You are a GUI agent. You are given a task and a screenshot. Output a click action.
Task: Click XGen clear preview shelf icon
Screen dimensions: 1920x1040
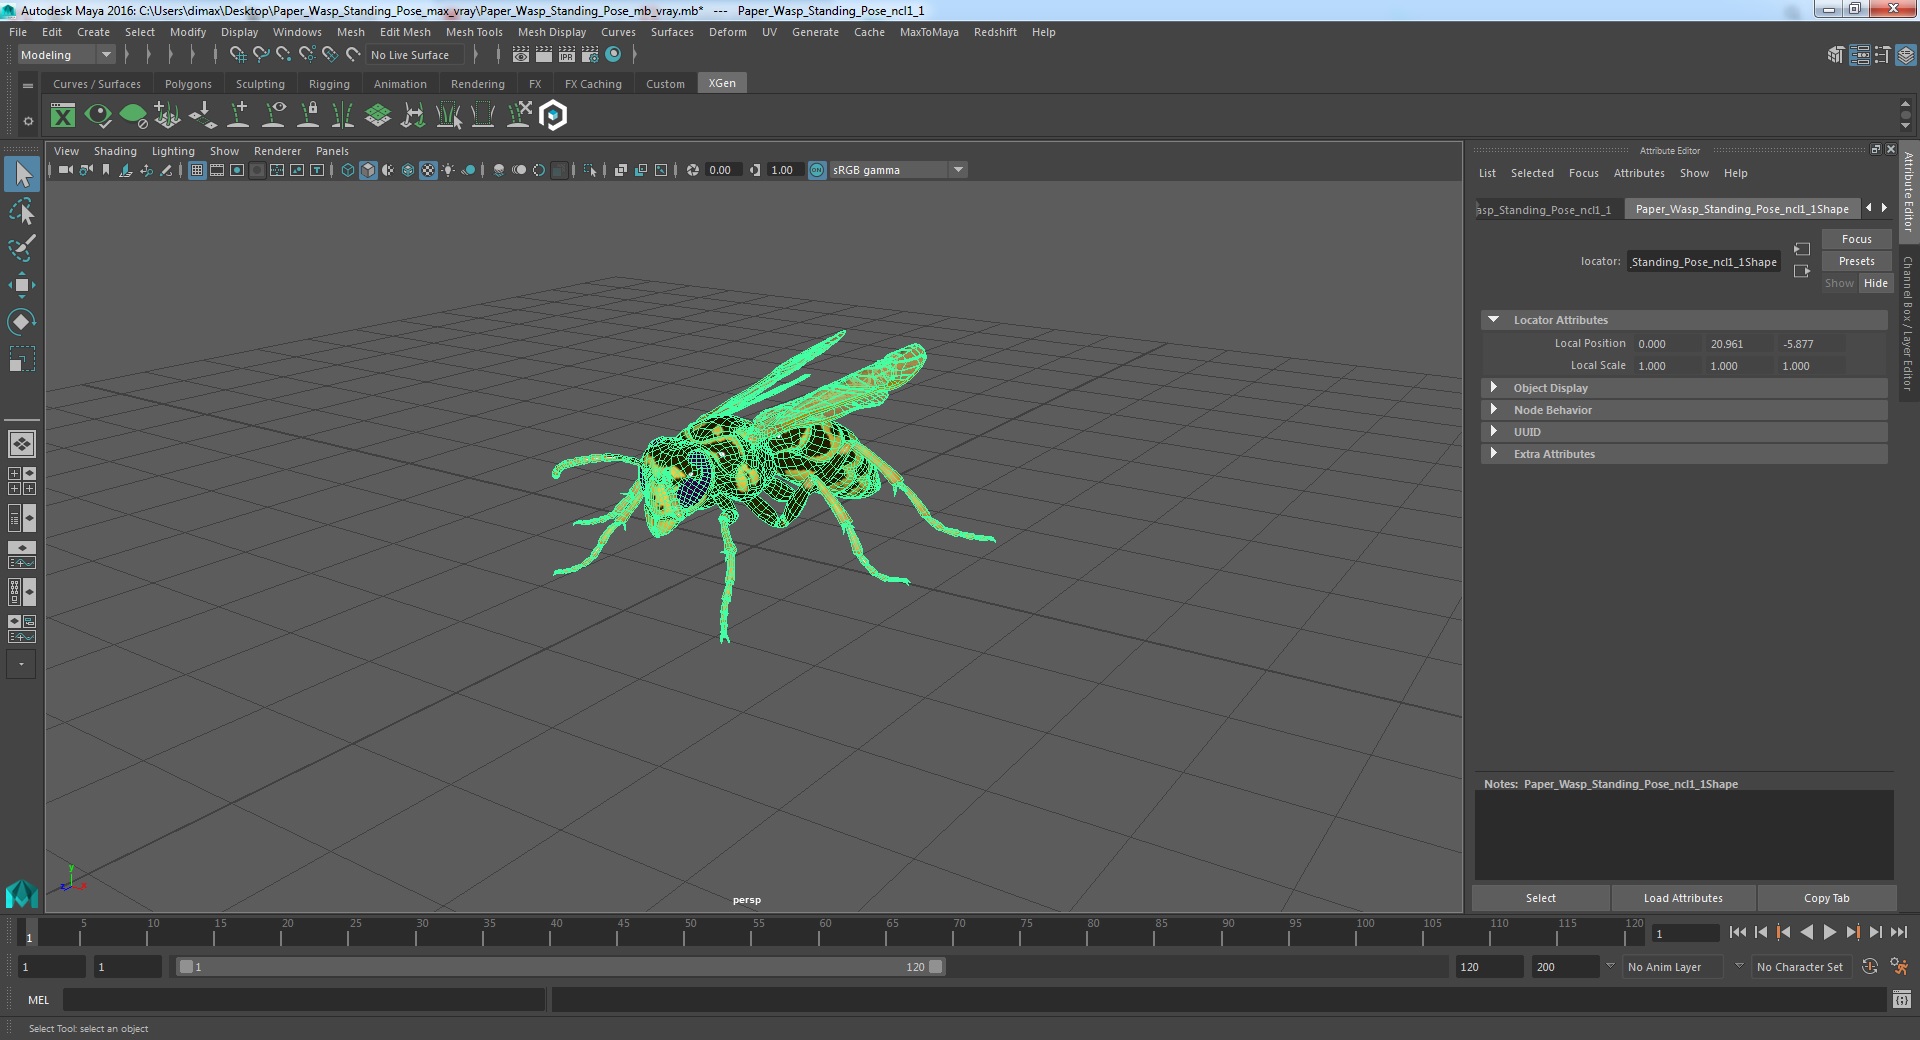tap(133, 116)
